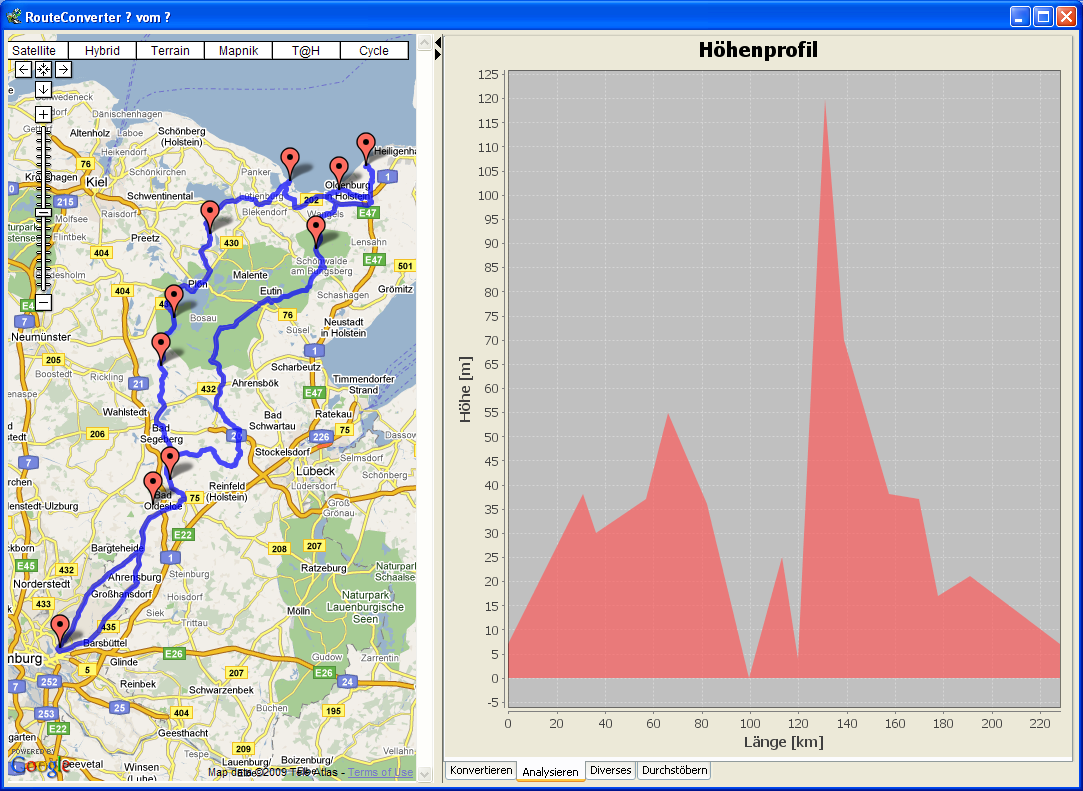The width and height of the screenshot is (1083, 791).
Task: Switch to the Durchstöbern tab
Action: 674,771
